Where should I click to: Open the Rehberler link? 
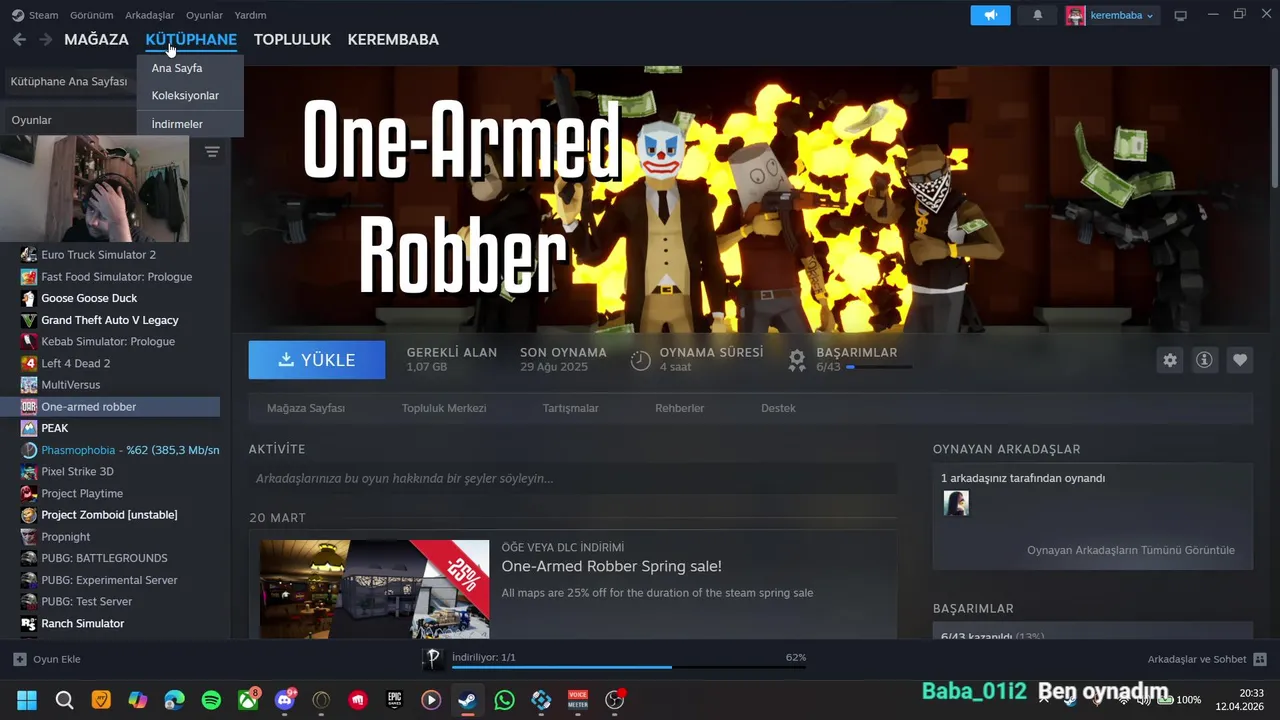(680, 408)
